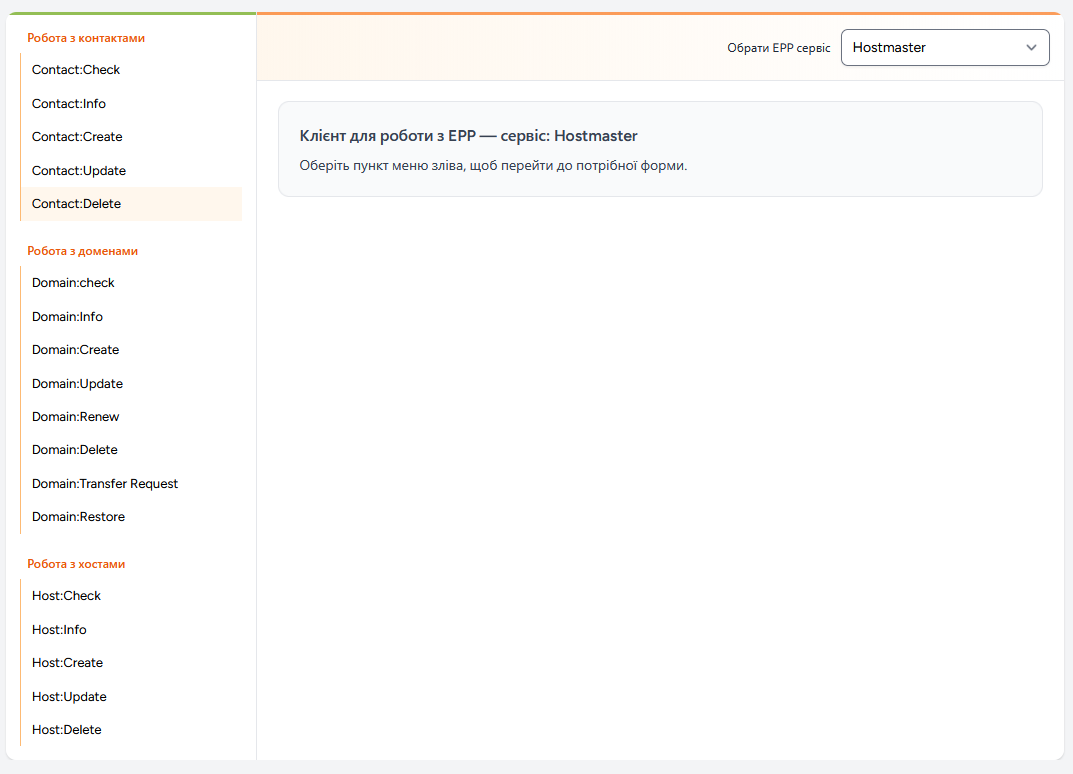Select Host:Create from the hosts menu
1073x774 pixels.
click(67, 662)
